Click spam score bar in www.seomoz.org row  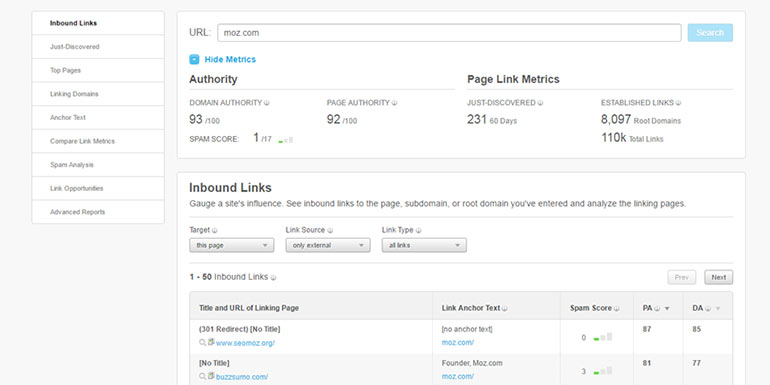tap(603, 337)
